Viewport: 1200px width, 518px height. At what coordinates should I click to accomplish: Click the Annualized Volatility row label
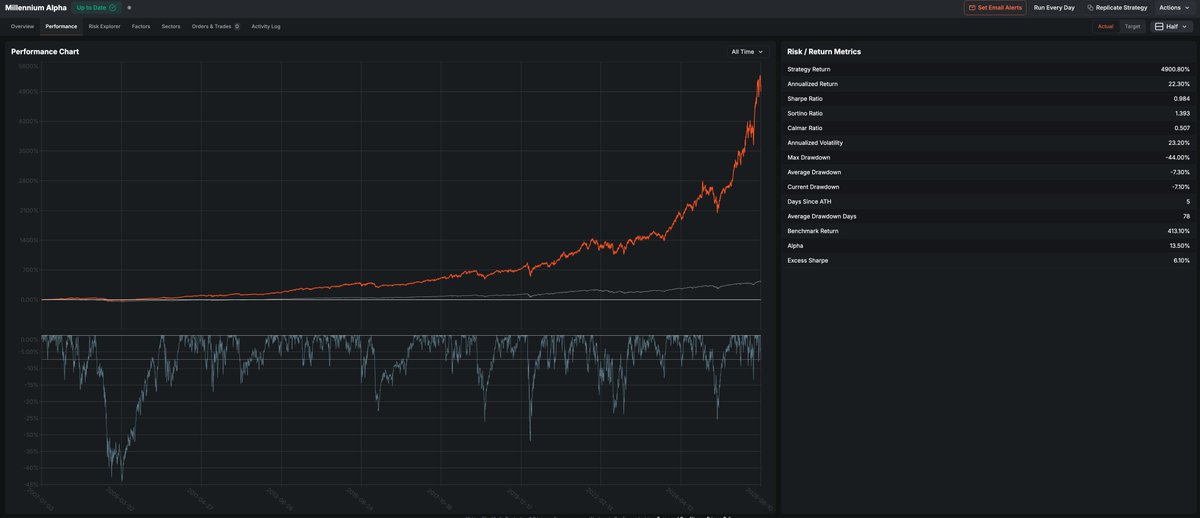click(813, 143)
